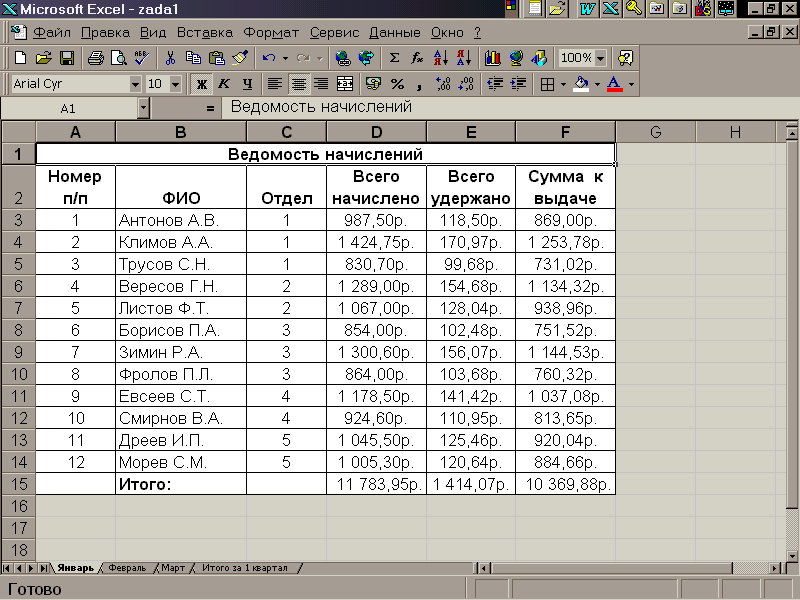Open the Arial Cyr font dropdown

point(135,84)
